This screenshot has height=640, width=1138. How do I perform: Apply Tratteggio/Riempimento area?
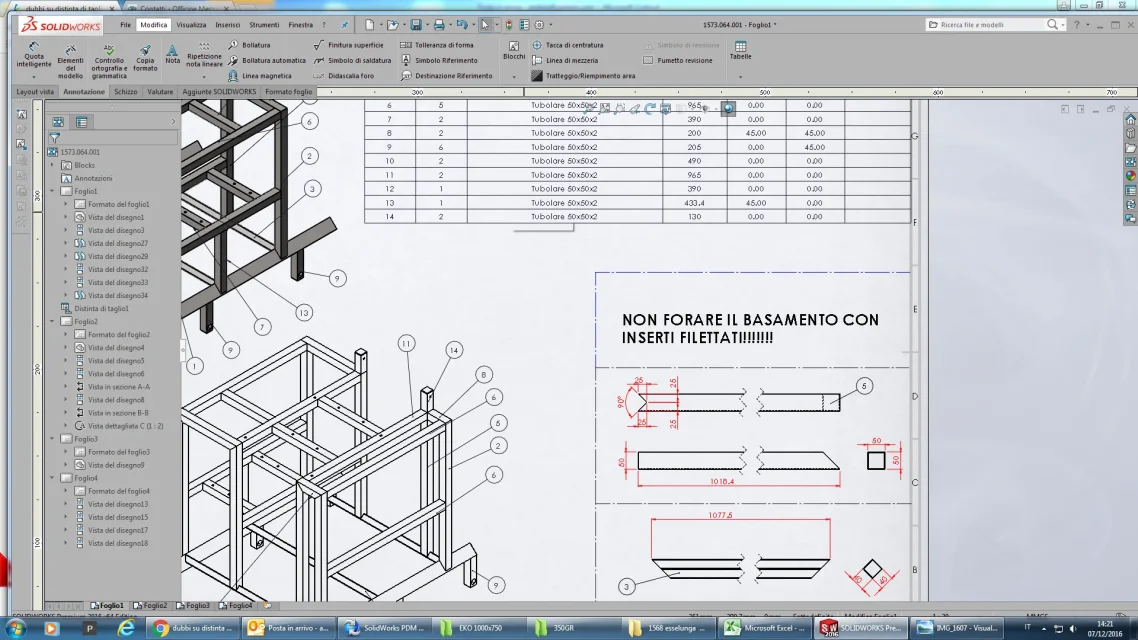[584, 75]
